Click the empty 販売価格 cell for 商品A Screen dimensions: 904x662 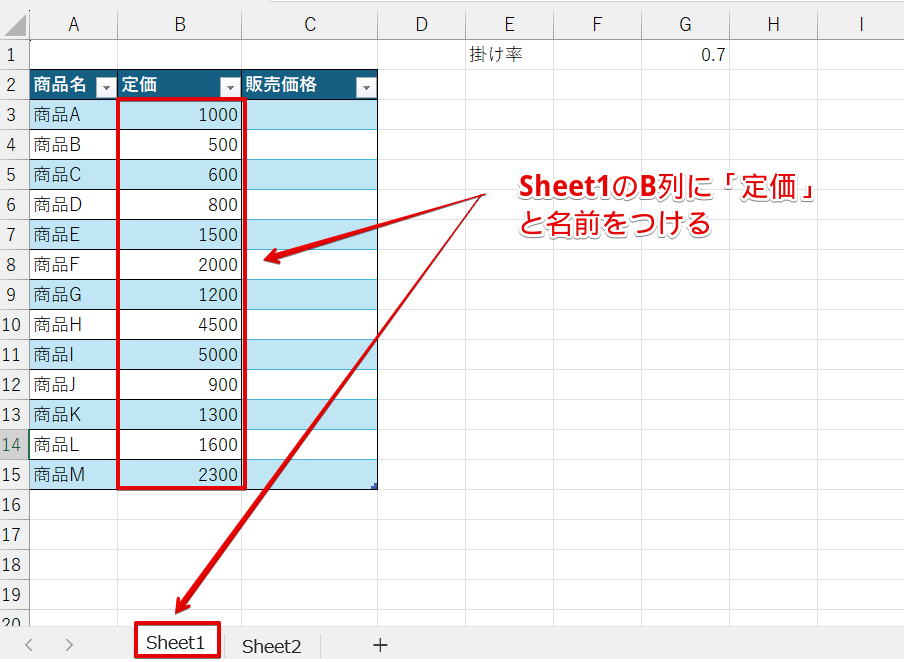(310, 115)
